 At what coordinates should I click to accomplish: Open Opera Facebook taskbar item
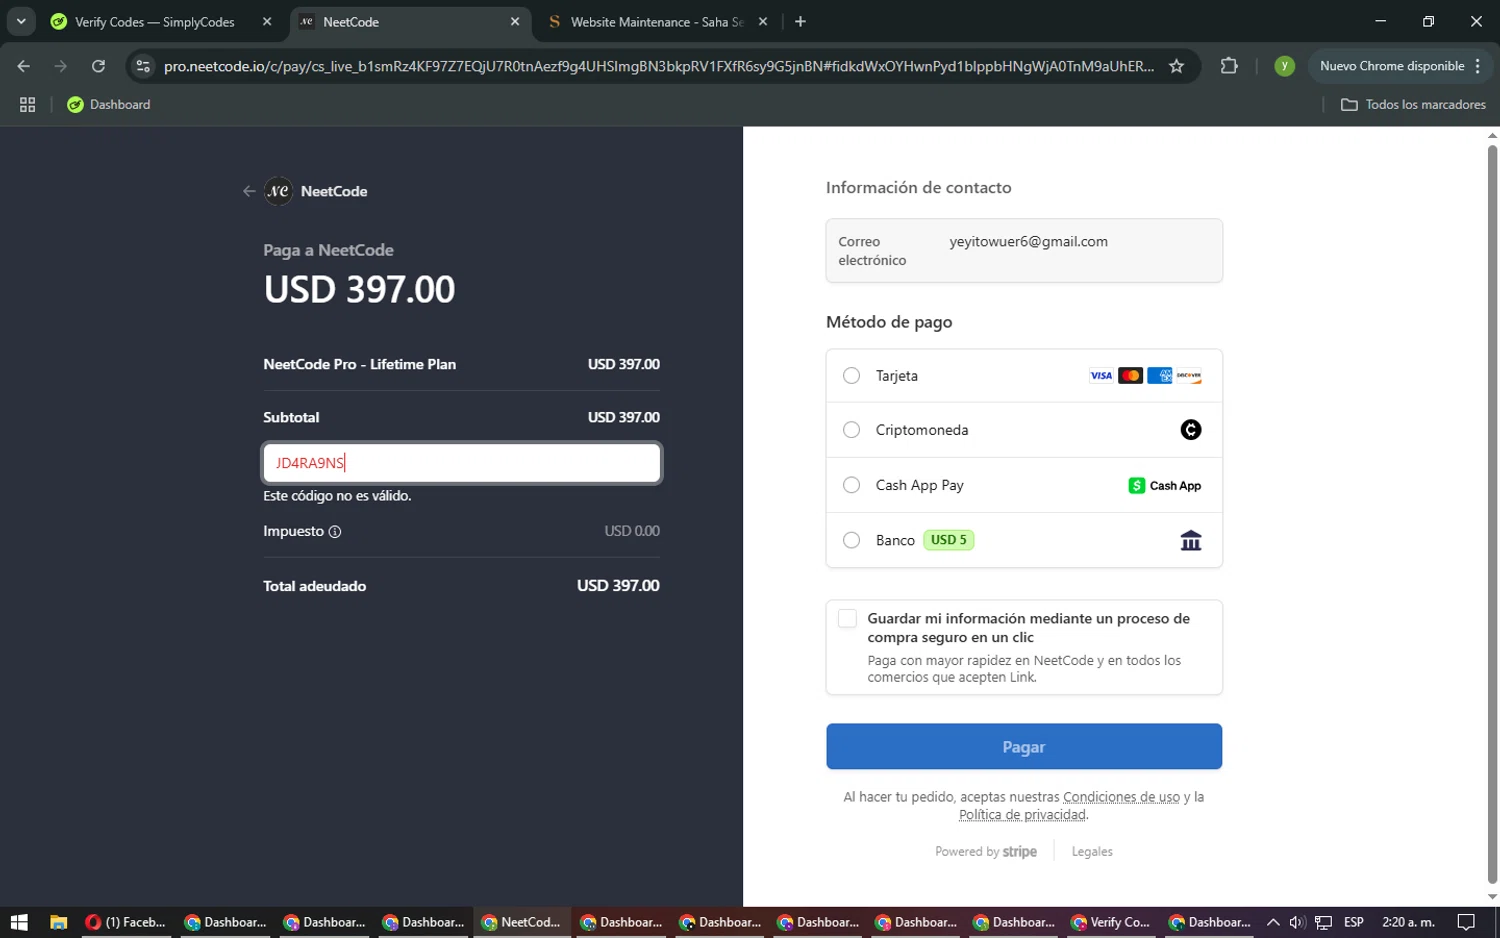pyautogui.click(x=126, y=922)
